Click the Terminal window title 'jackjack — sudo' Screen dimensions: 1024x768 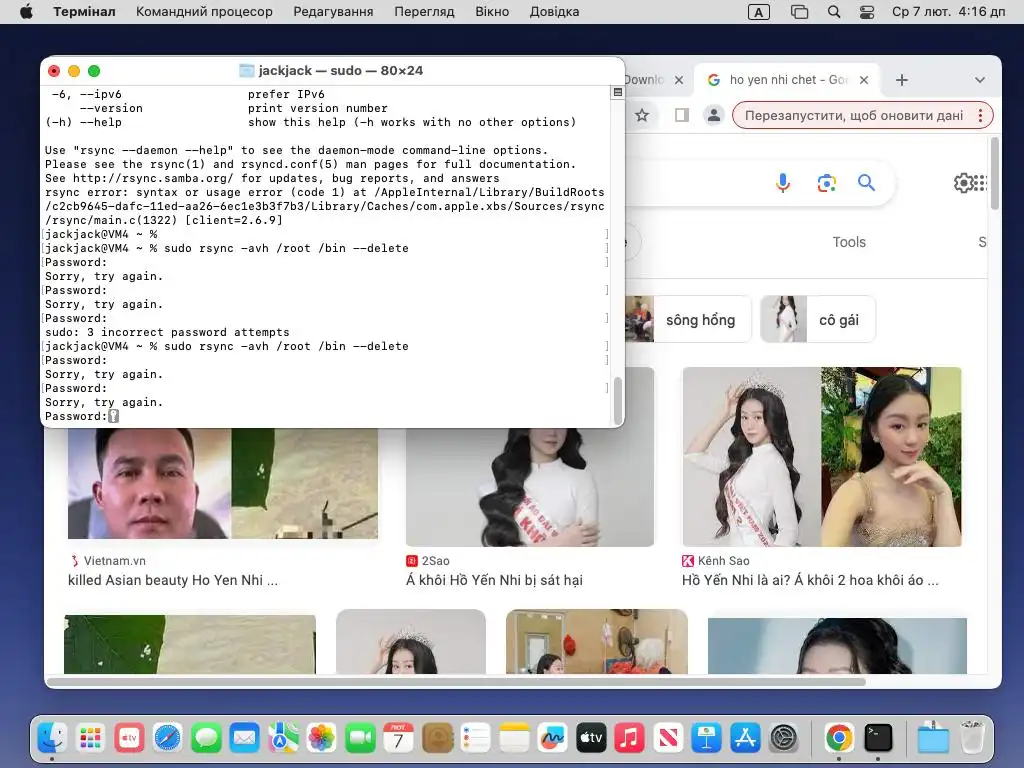(340, 71)
